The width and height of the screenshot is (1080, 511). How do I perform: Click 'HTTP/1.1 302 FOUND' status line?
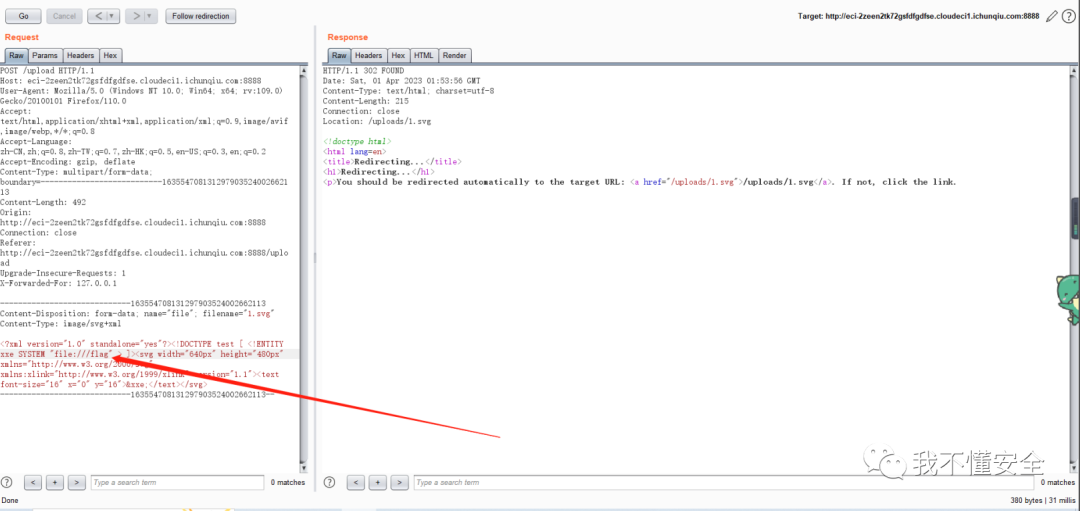pyautogui.click(x=363, y=70)
